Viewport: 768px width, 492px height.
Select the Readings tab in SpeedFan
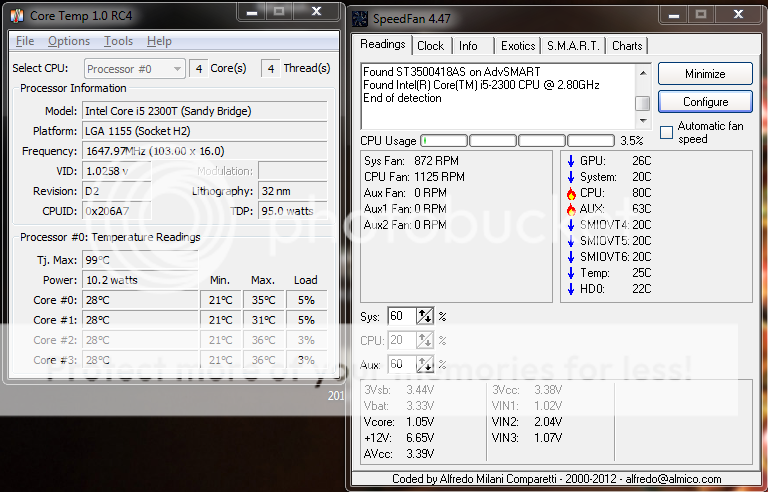[x=383, y=44]
